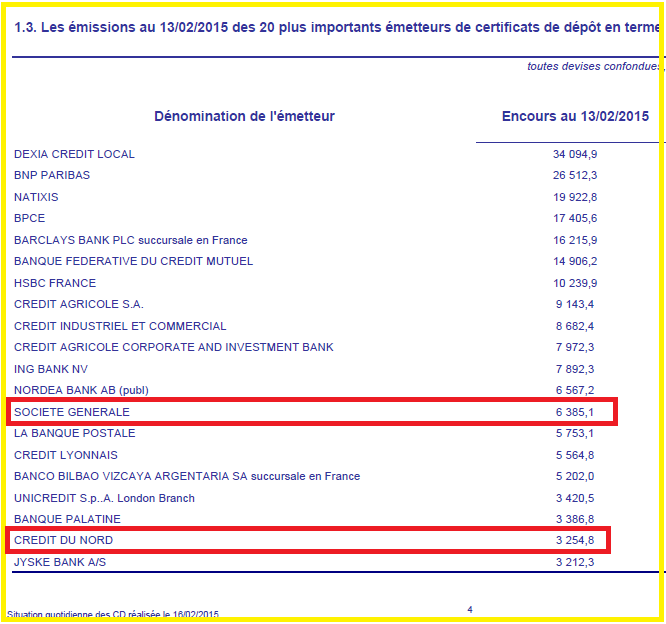Select the BPCE row name
666x624 pixels.
point(29,218)
